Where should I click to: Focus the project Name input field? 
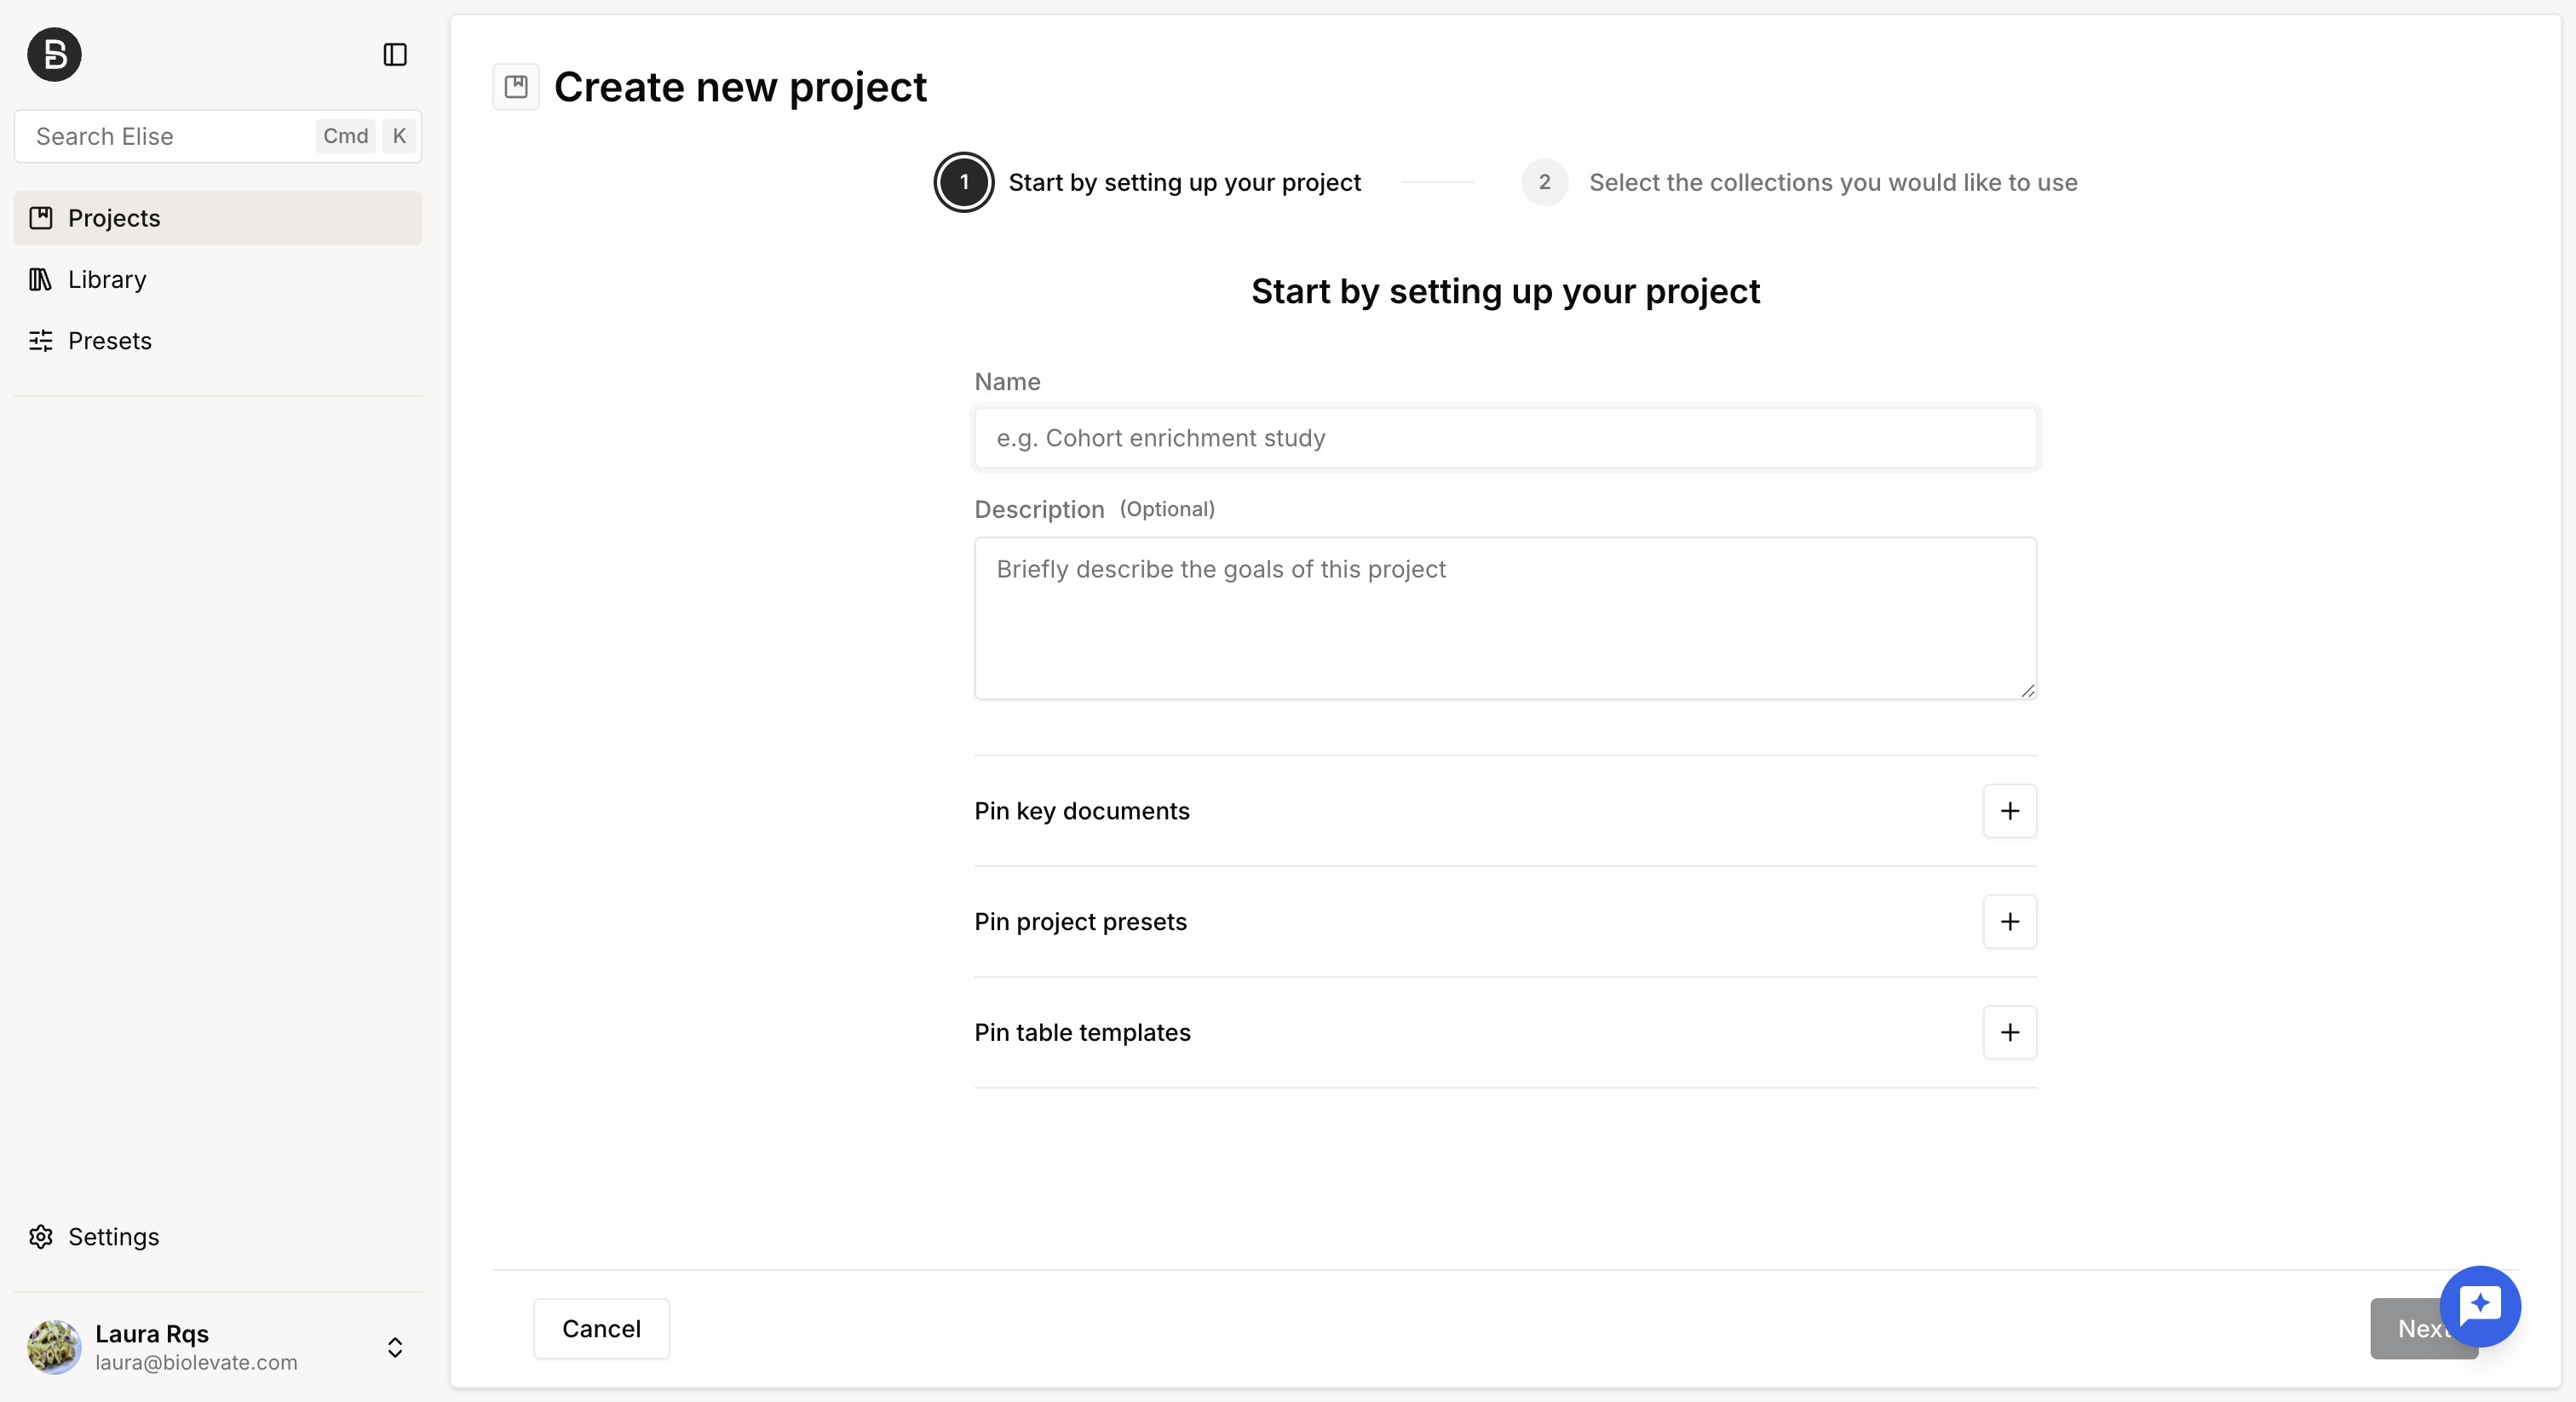(1505, 438)
